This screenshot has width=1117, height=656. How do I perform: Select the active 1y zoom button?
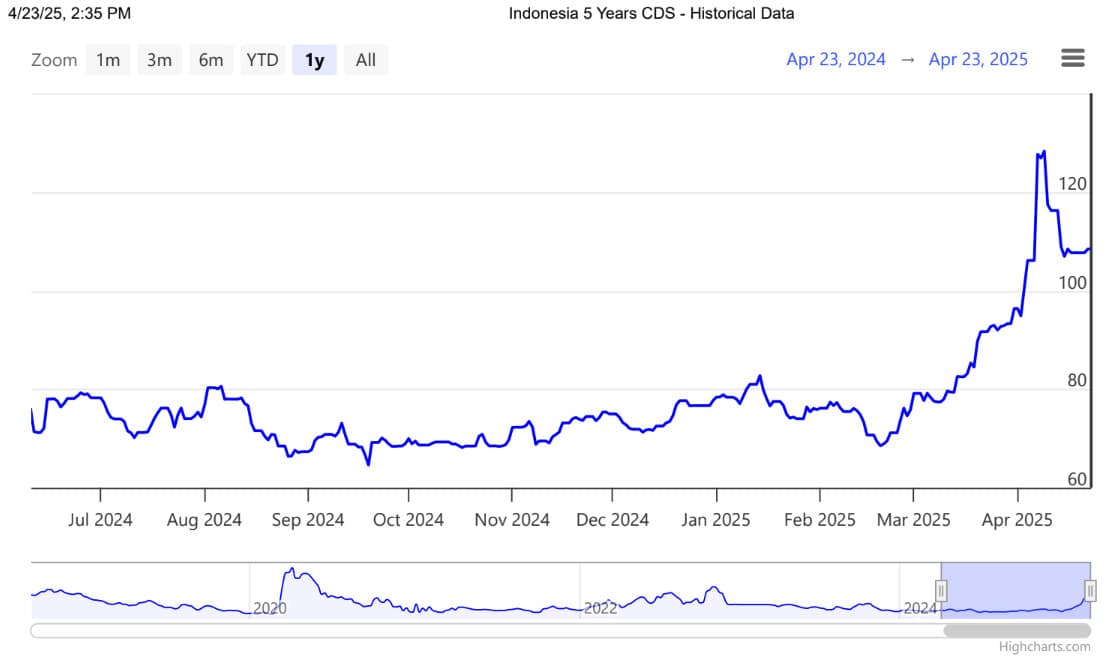coord(314,60)
